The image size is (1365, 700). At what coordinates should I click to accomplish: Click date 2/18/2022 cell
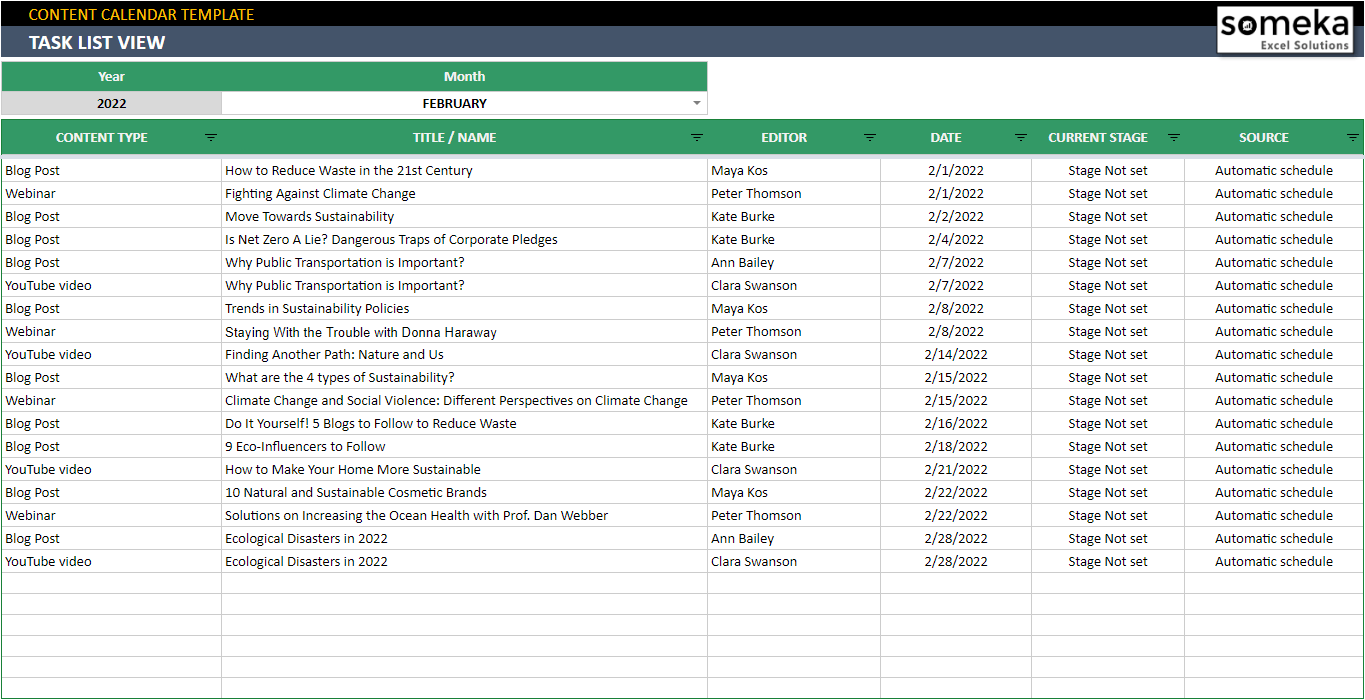coord(955,446)
